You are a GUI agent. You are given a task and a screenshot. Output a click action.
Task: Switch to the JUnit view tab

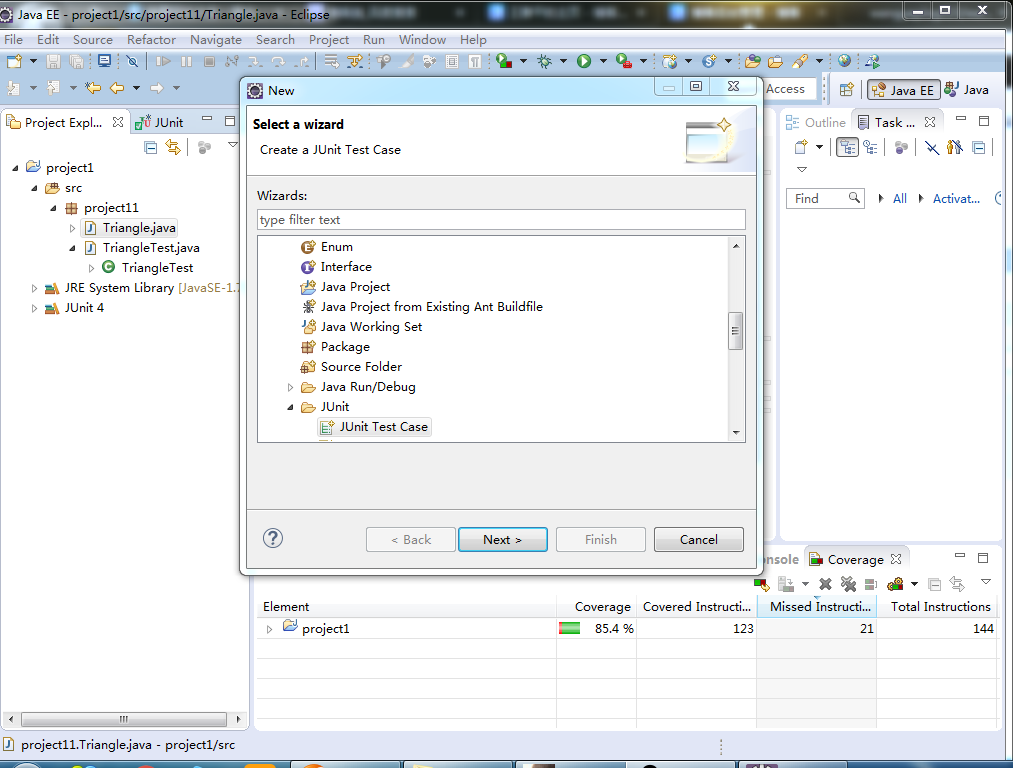tap(160, 122)
